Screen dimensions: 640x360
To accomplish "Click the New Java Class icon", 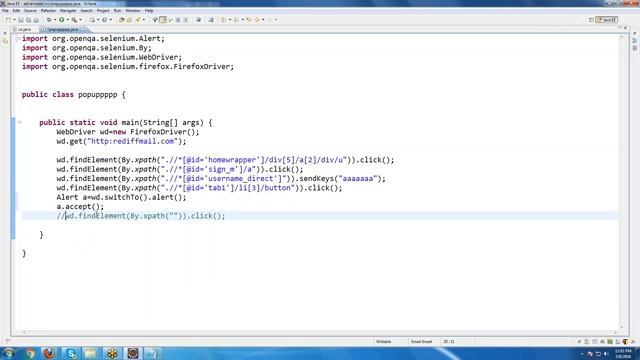I will pos(104,20).
